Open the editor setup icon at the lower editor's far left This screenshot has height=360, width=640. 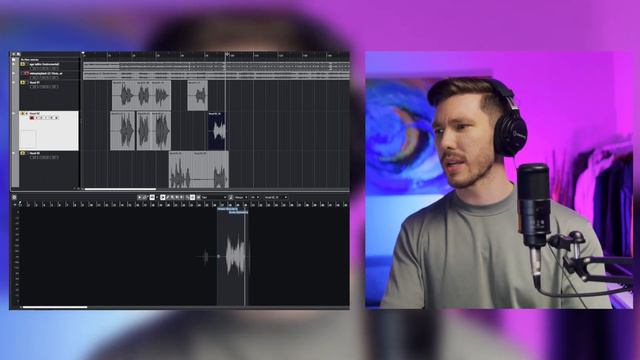[14, 197]
